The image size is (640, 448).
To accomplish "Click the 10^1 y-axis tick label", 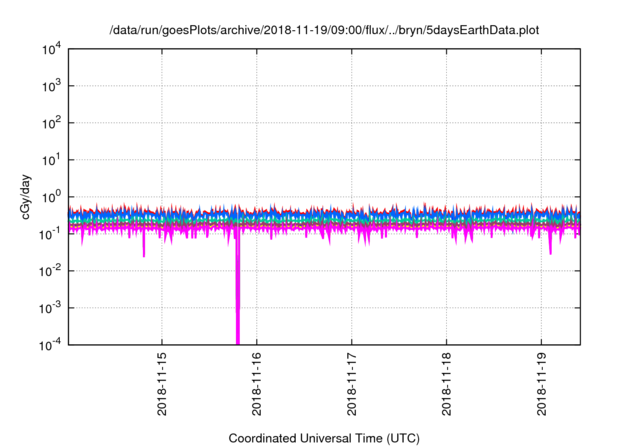I will [x=52, y=160].
